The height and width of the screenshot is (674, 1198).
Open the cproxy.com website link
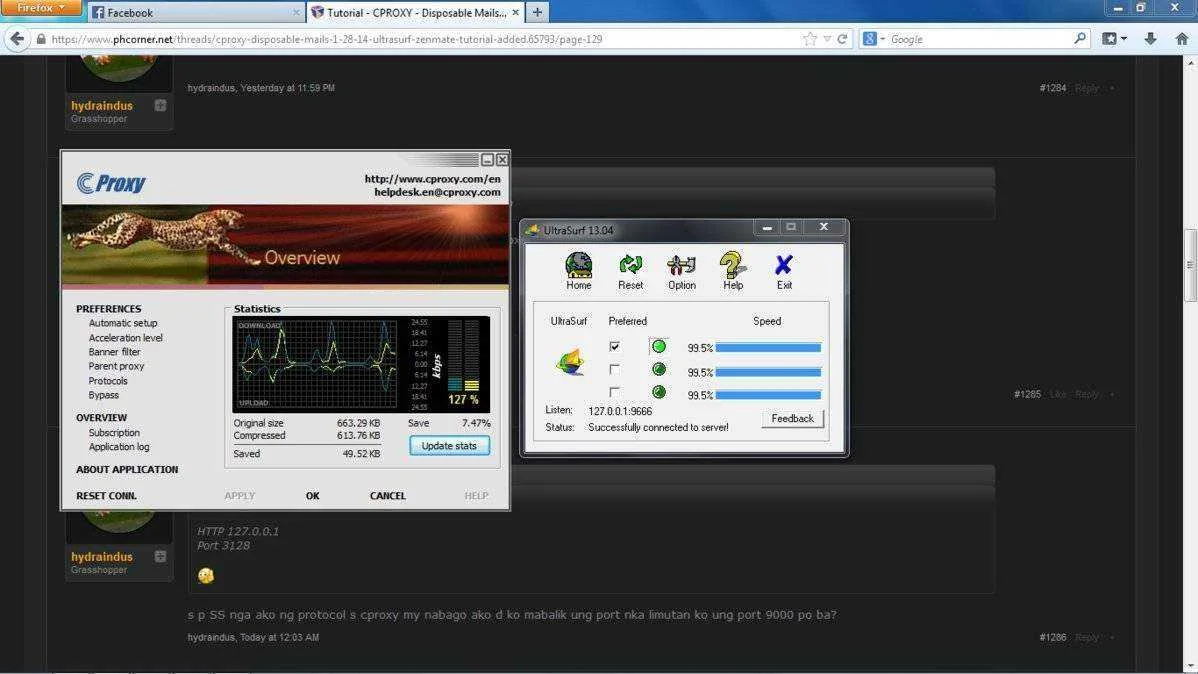point(432,179)
